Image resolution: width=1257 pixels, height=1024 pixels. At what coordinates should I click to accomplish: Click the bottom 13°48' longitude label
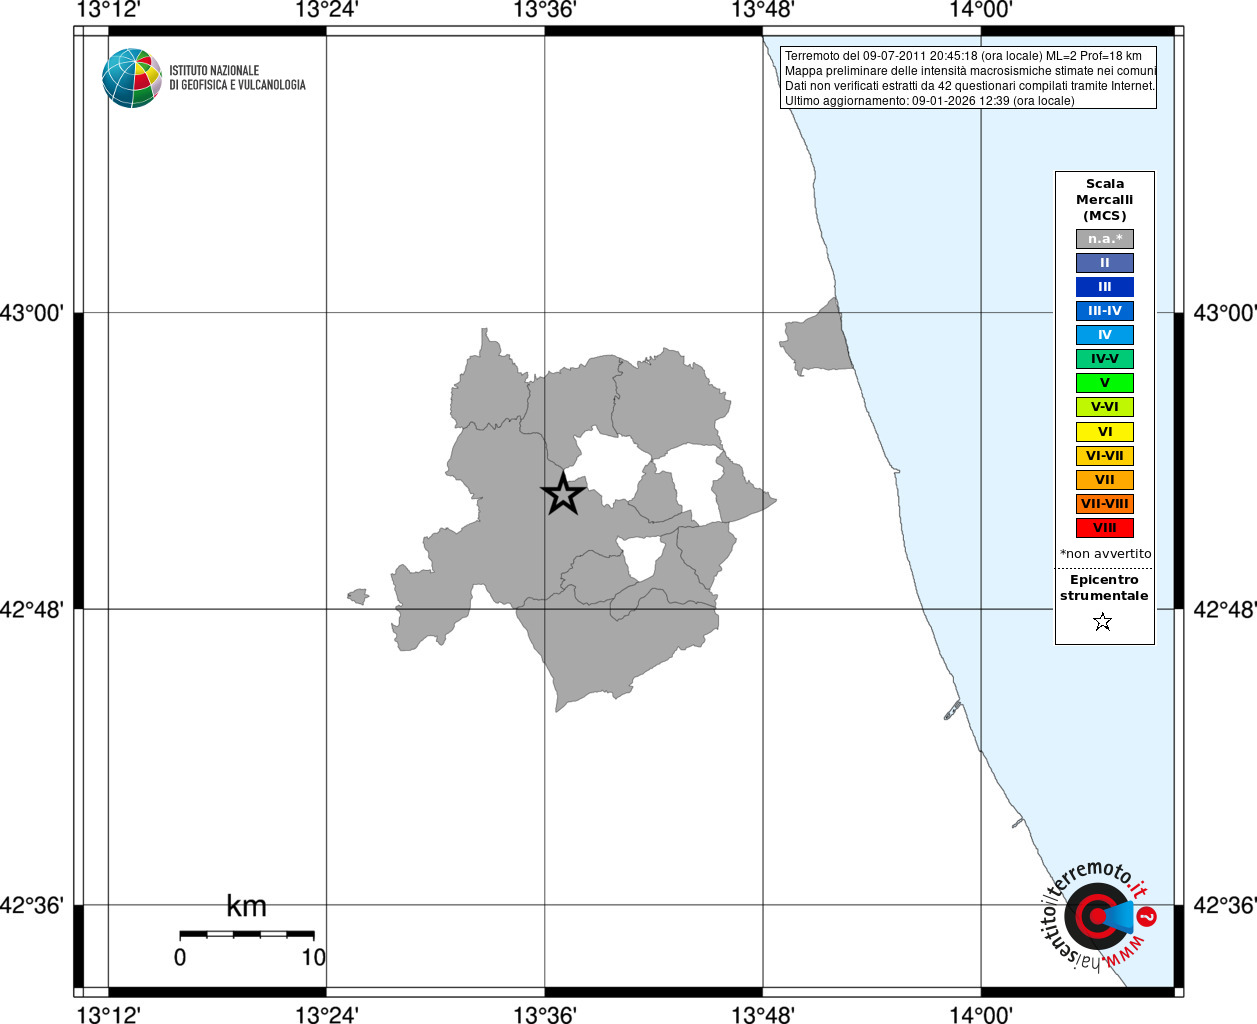(762, 1015)
